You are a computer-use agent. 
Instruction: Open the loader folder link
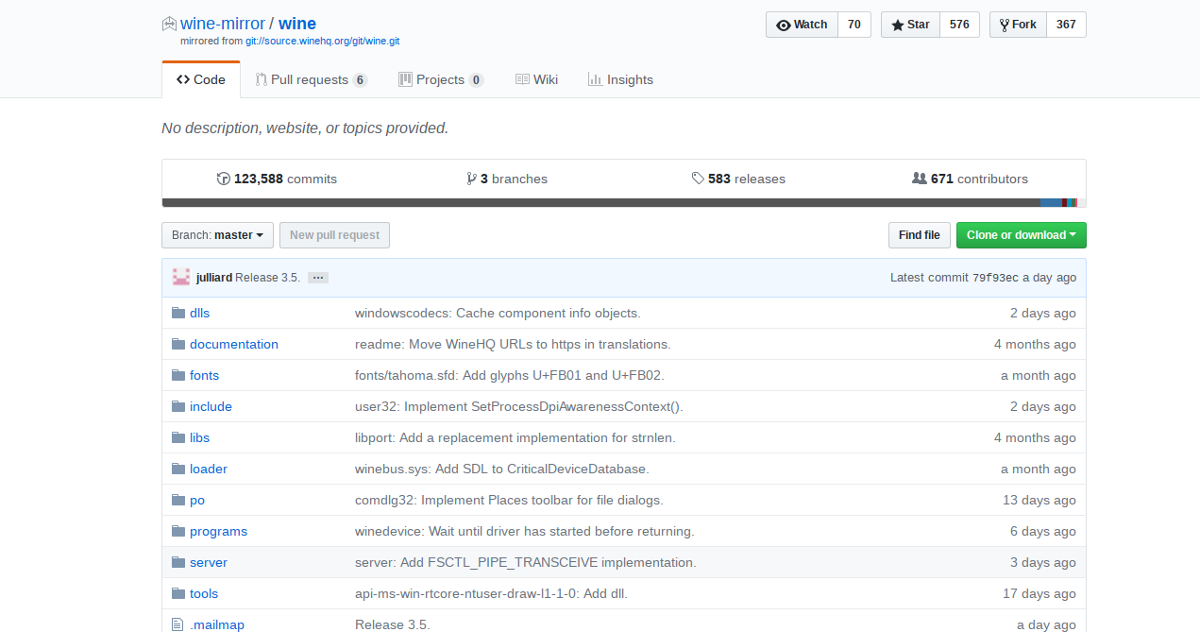209,468
